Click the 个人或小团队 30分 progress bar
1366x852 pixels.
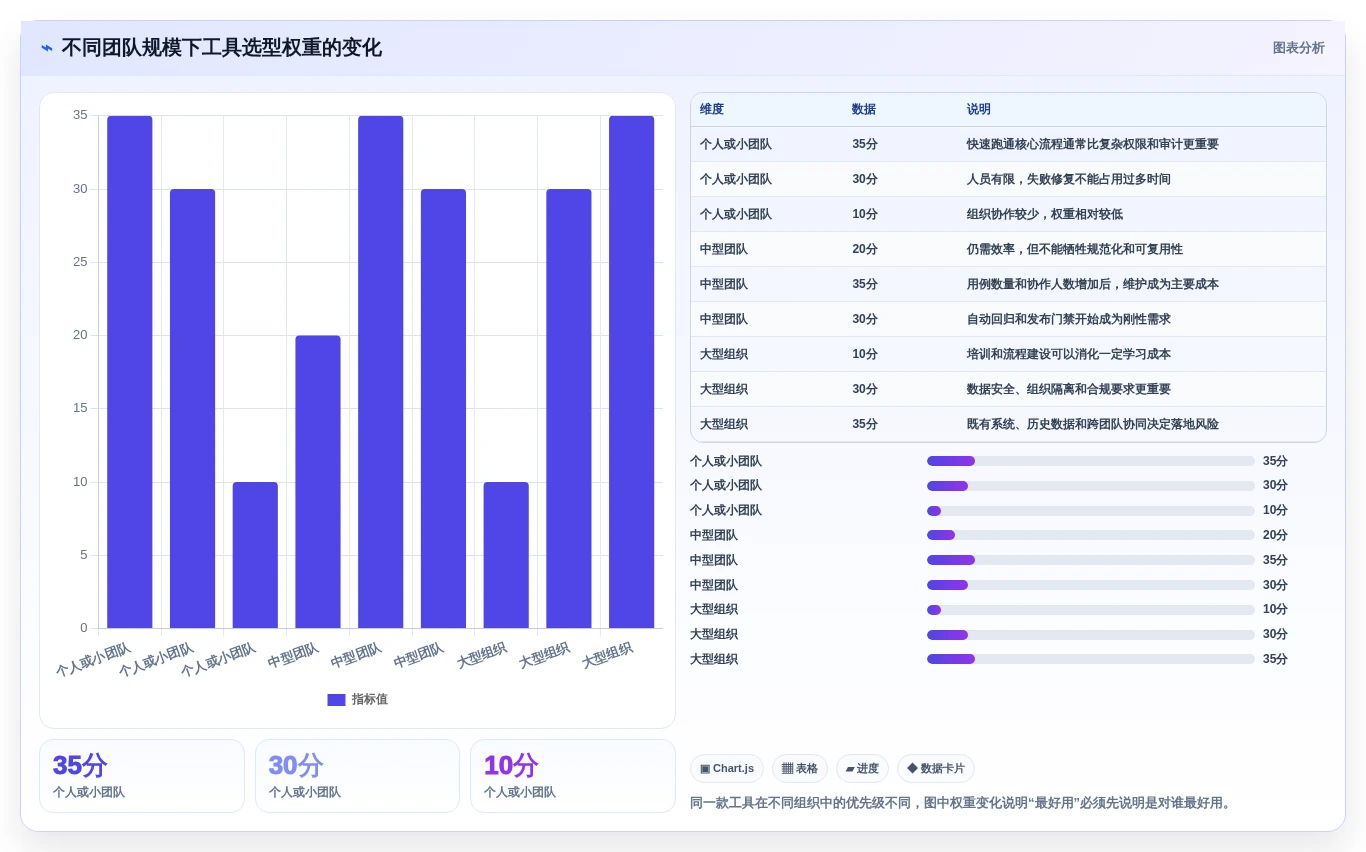[1090, 486]
